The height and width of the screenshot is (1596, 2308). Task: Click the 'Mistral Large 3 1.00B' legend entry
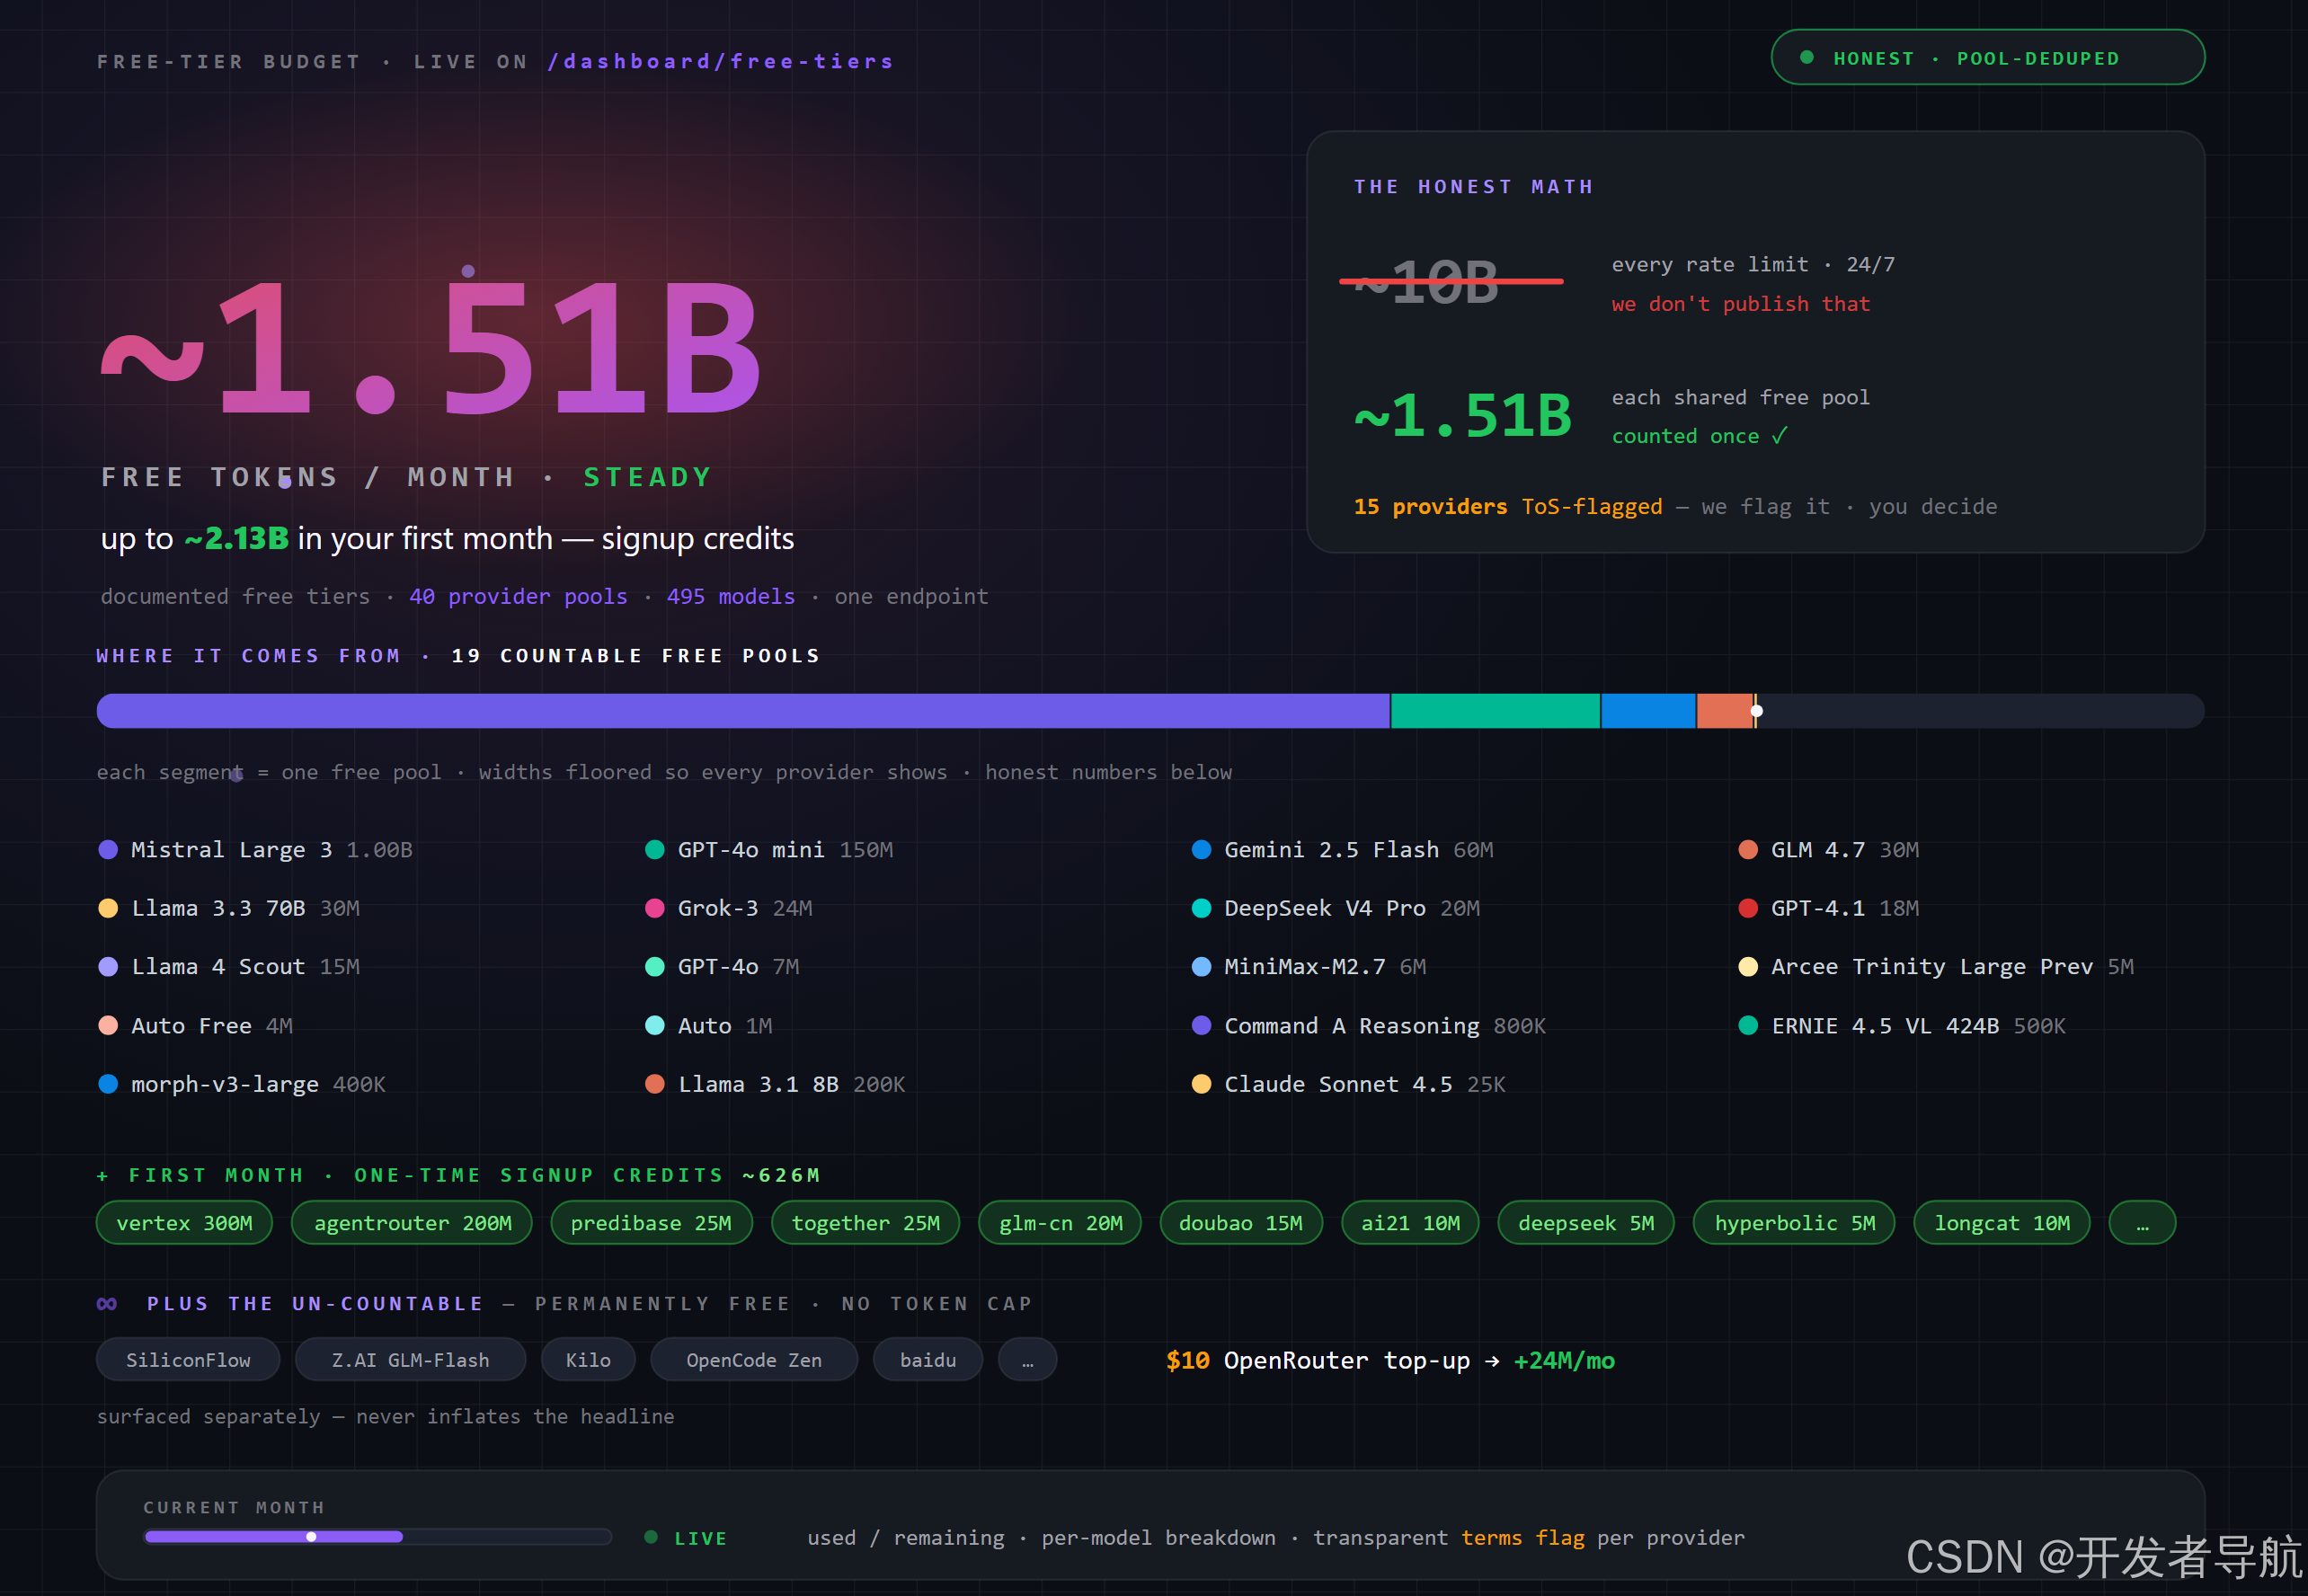tap(255, 850)
